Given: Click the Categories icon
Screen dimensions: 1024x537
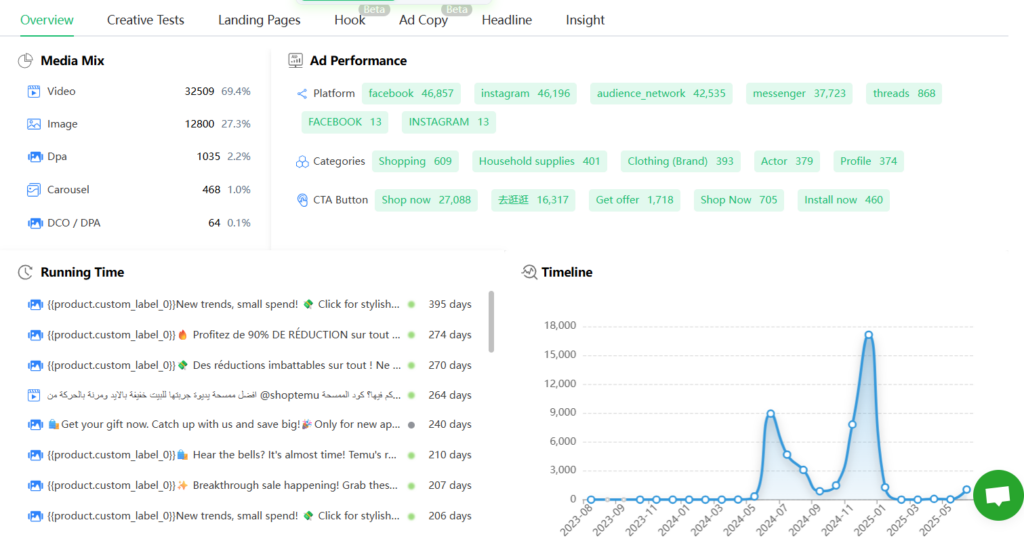Looking at the screenshot, I should pyautogui.click(x=302, y=162).
